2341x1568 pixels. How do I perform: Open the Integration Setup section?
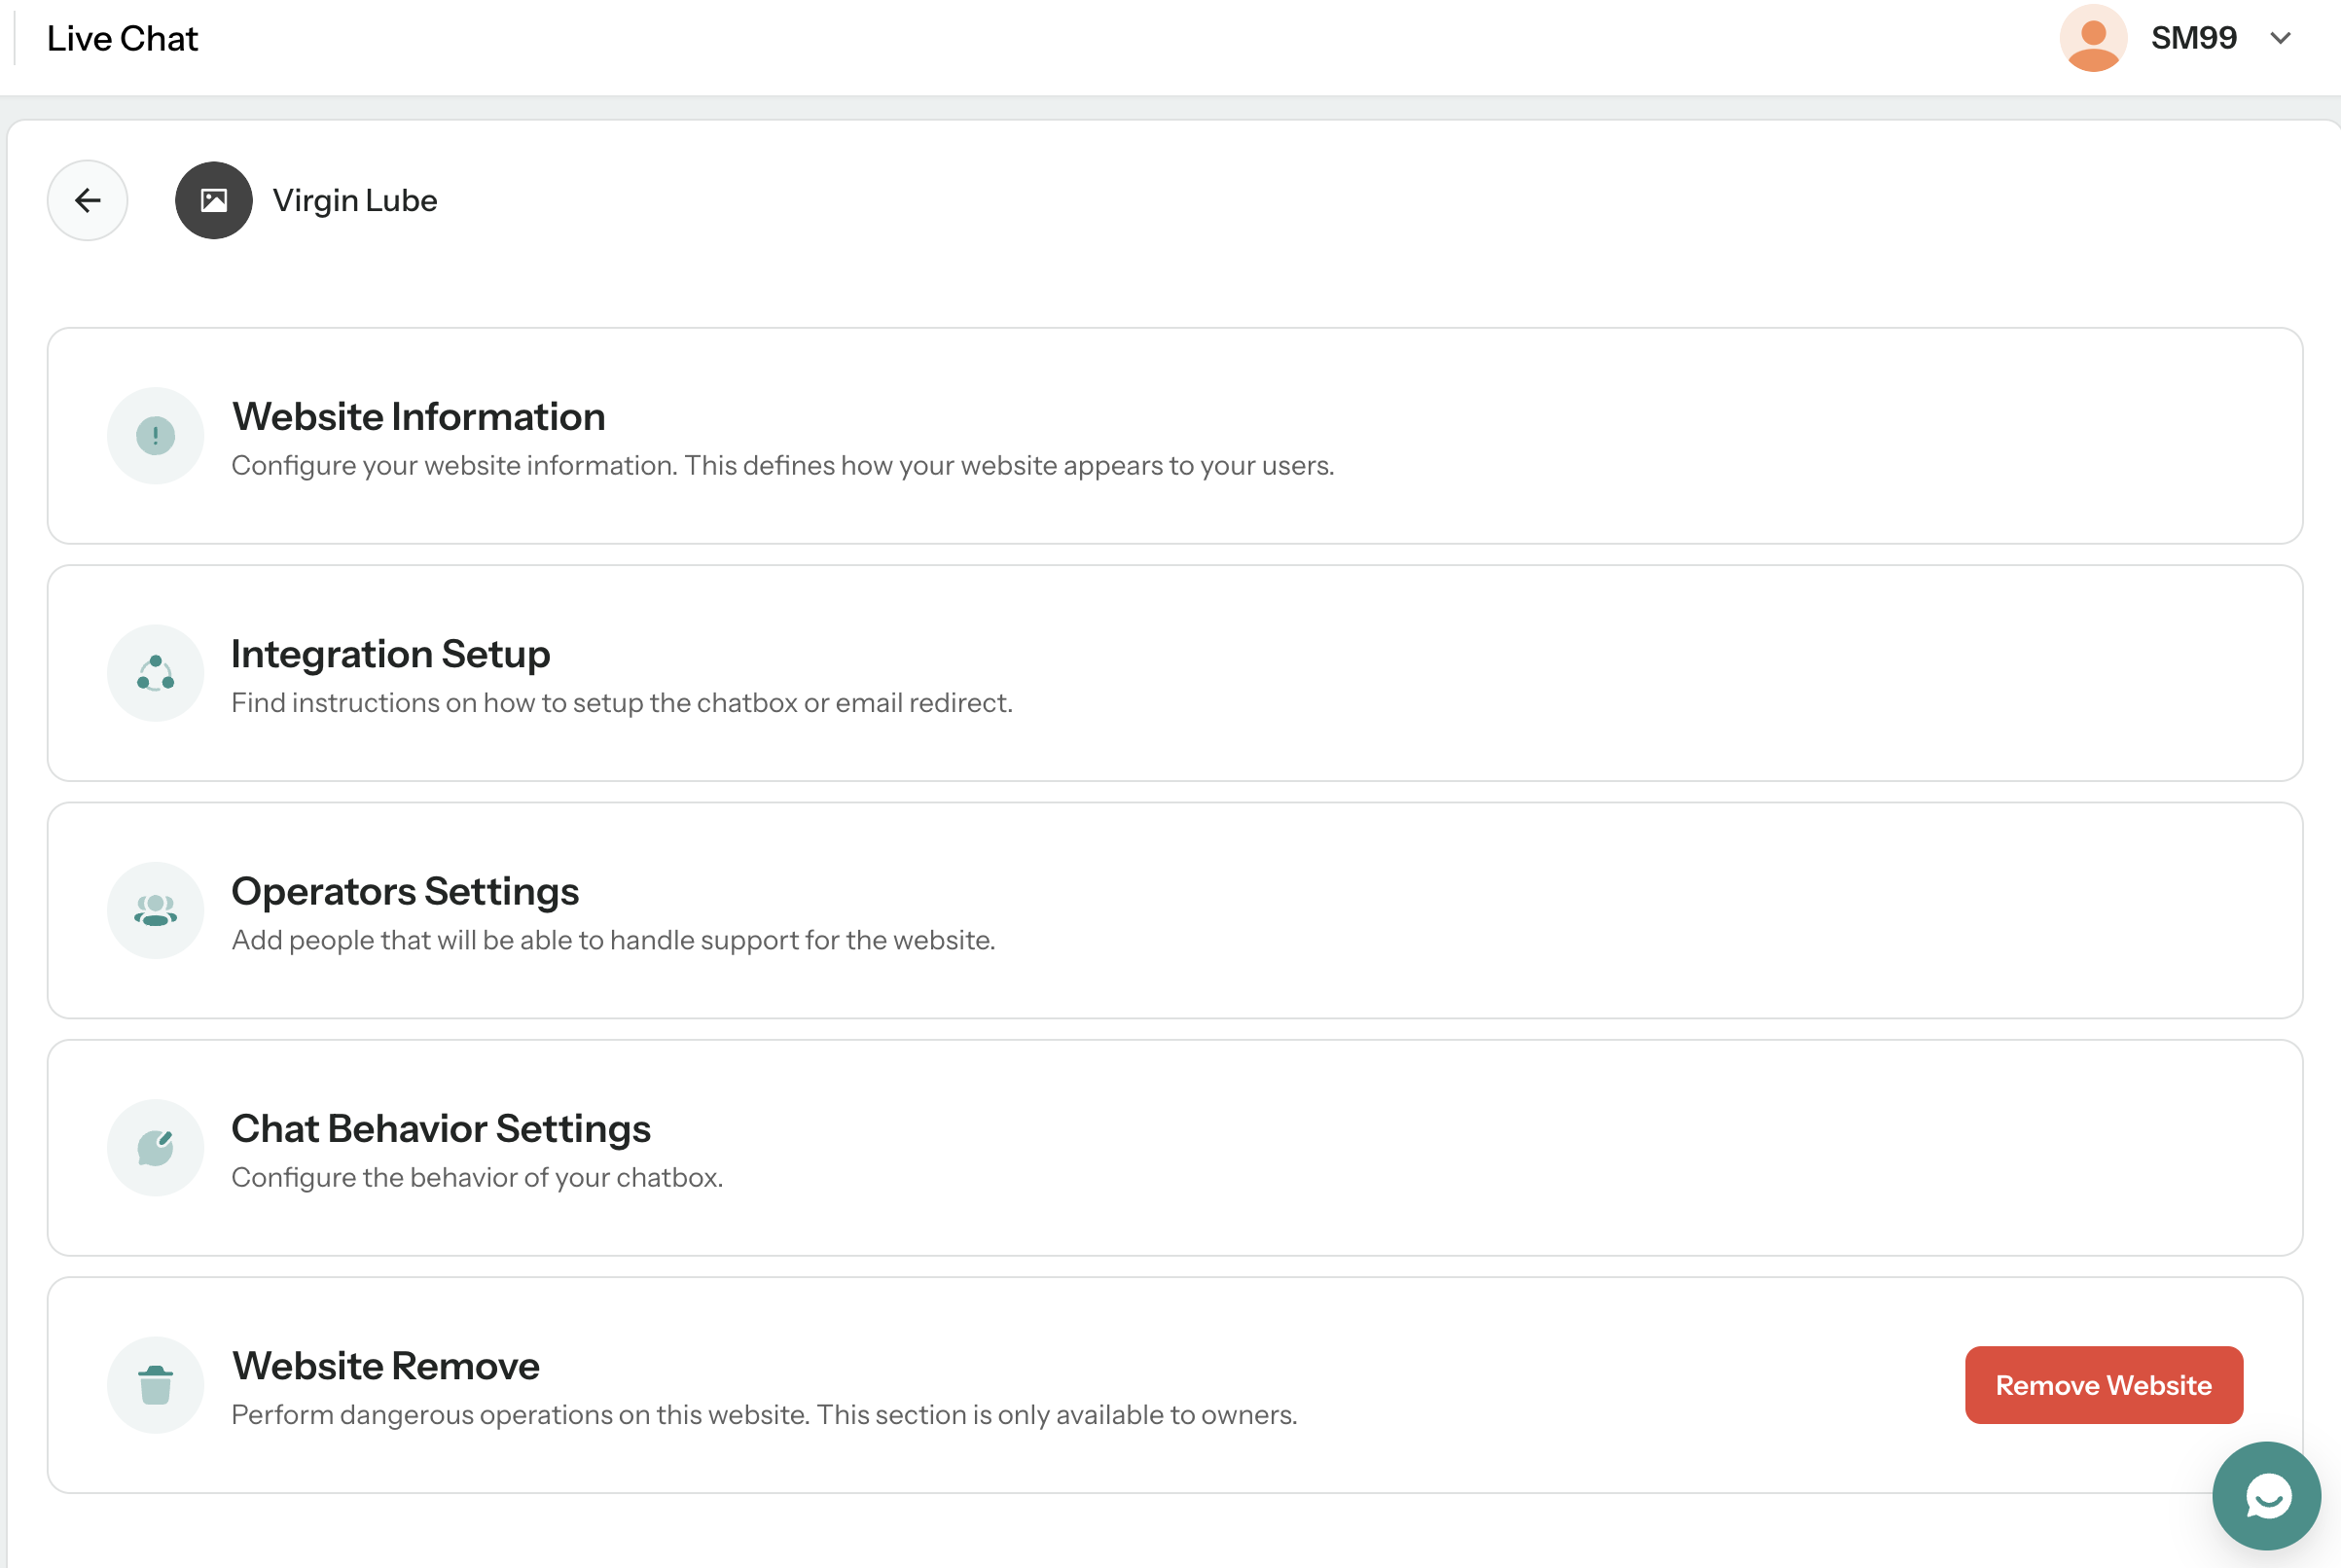tap(1175, 673)
